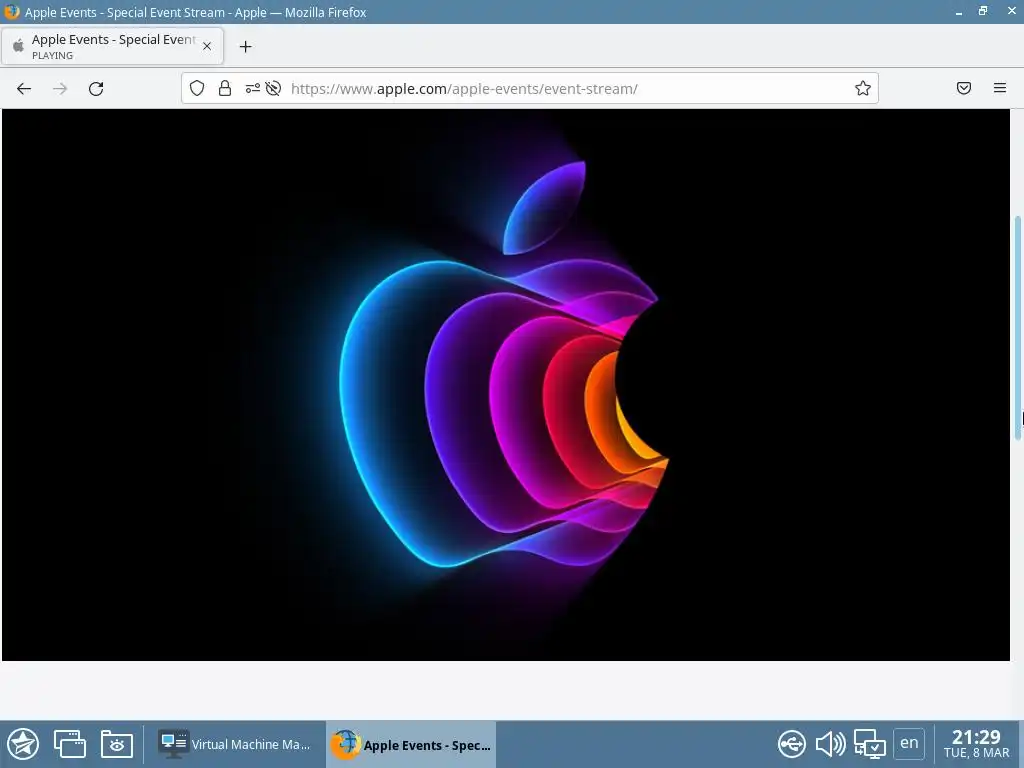The width and height of the screenshot is (1024, 768).
Task: Open the Firefox application menu
Action: [x=1000, y=88]
